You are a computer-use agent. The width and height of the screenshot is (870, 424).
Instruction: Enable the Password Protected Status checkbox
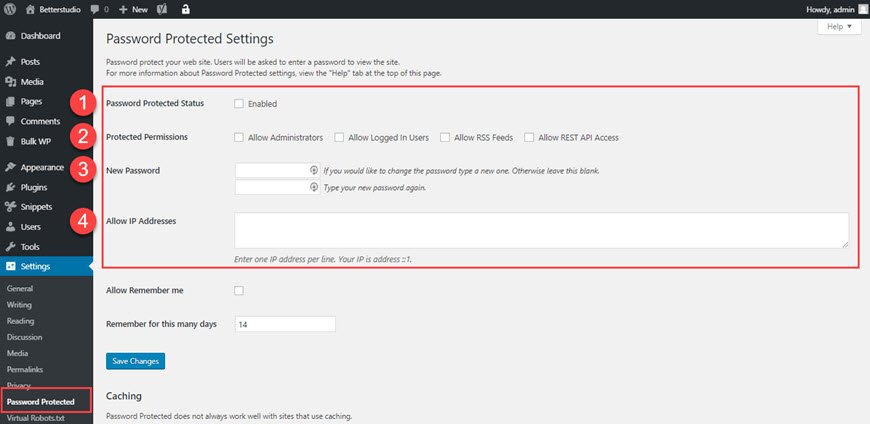coord(239,104)
